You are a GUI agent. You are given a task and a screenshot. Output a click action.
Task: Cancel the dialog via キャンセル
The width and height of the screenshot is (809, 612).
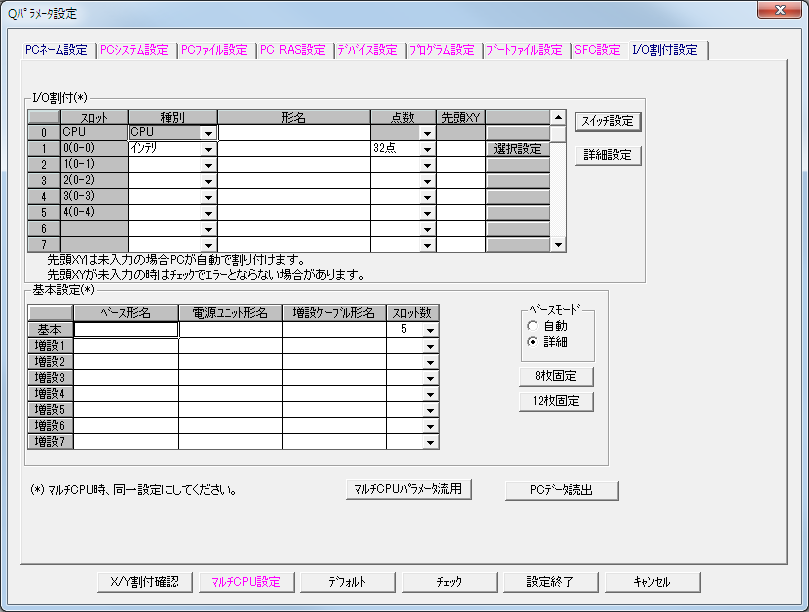point(652,582)
